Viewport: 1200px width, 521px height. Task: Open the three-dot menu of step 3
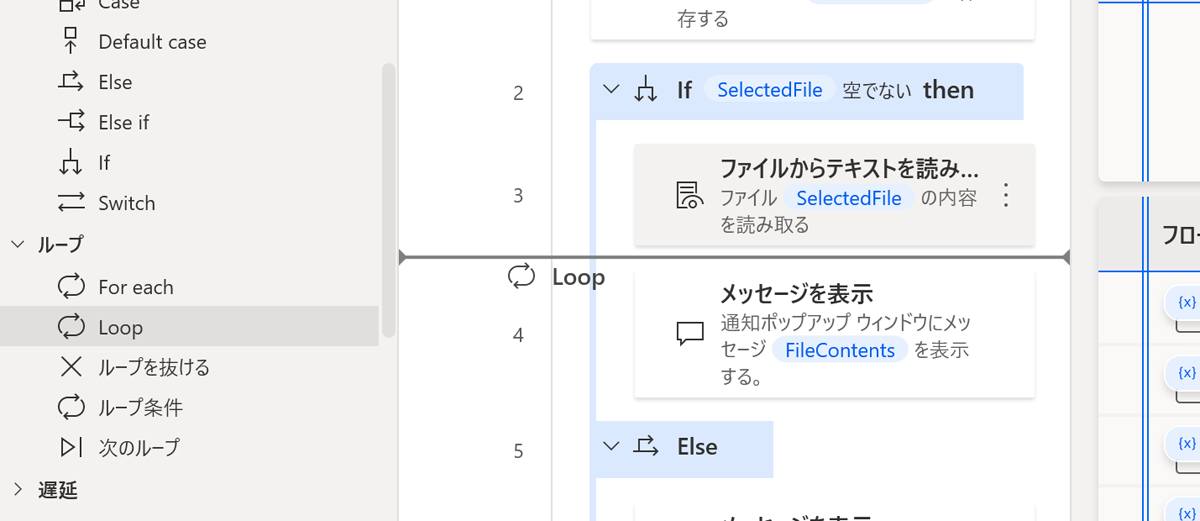pos(1006,195)
